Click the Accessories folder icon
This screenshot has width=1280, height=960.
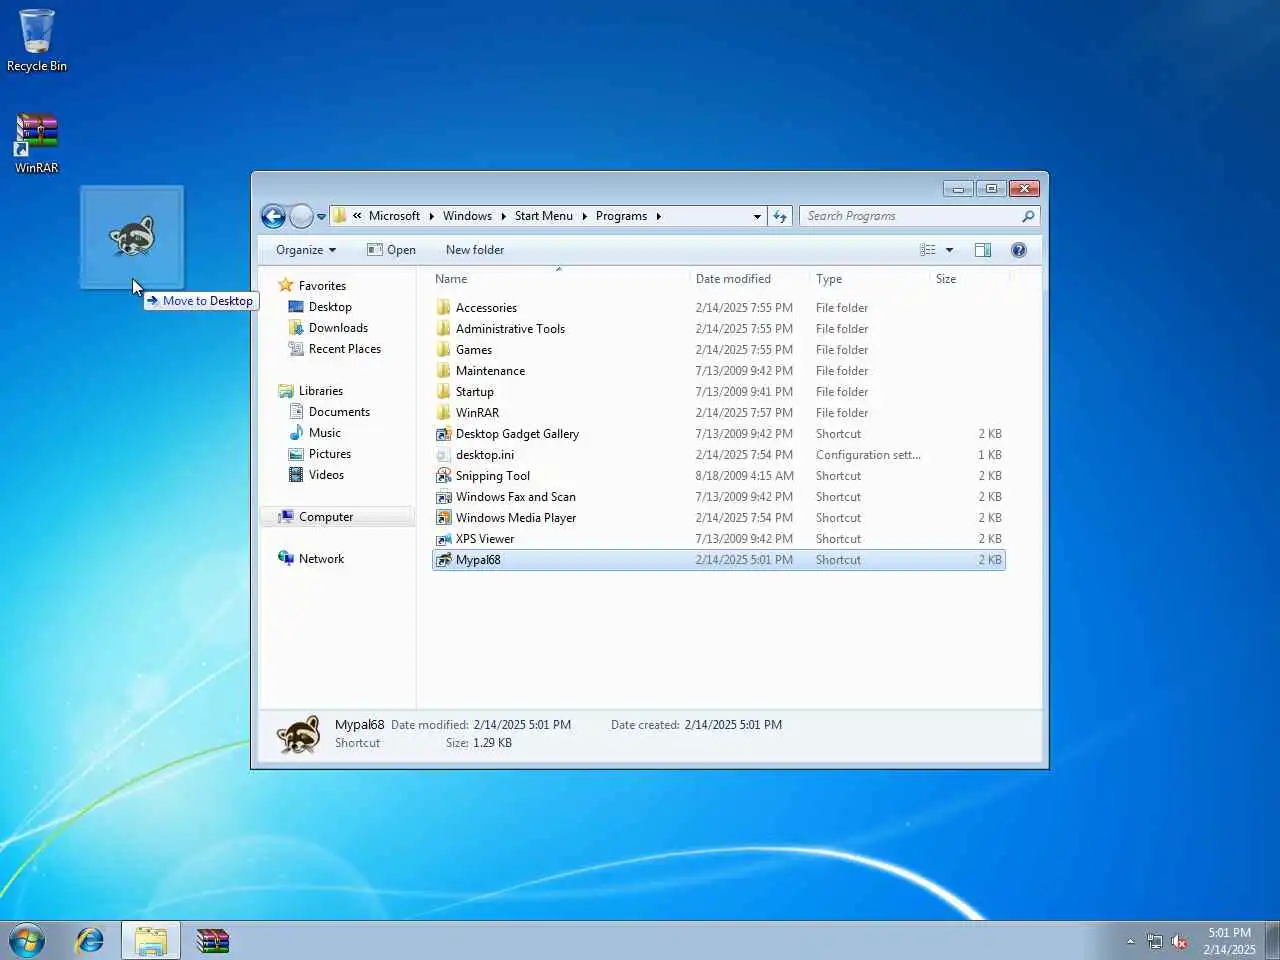(444, 307)
